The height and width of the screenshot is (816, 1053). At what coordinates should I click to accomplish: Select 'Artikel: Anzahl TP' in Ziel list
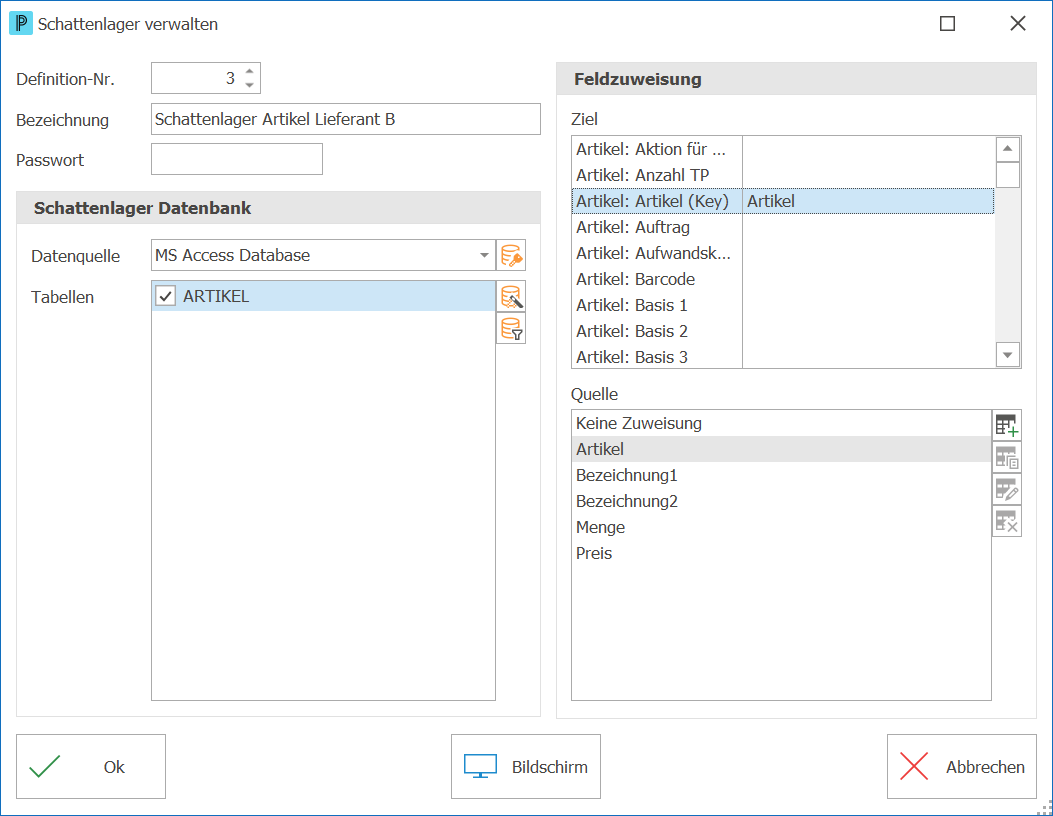pyautogui.click(x=783, y=175)
